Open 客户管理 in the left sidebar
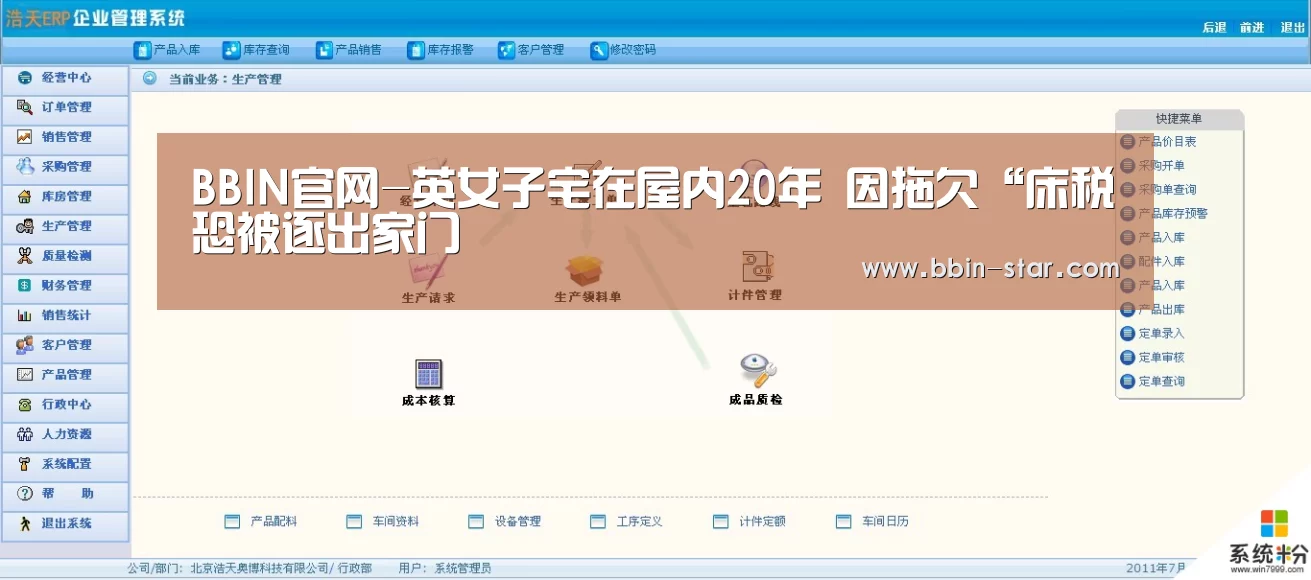Image resolution: width=1311 pixels, height=580 pixels. coord(65,345)
